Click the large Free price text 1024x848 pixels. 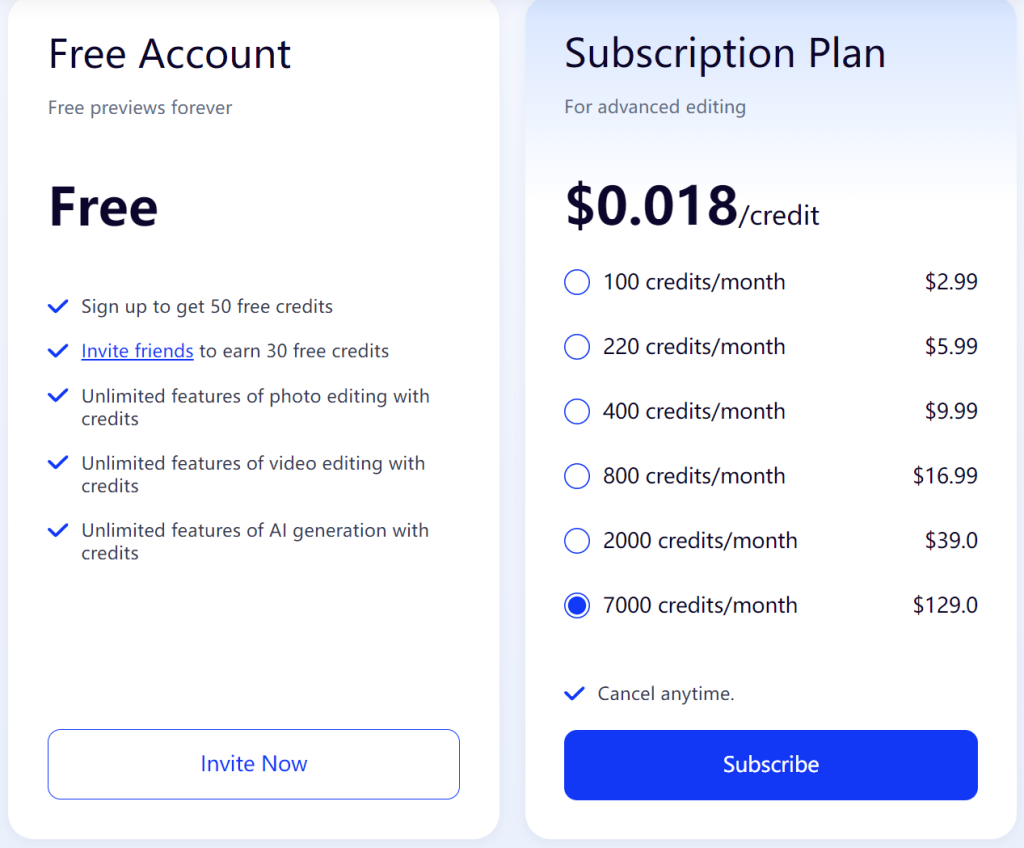point(102,207)
